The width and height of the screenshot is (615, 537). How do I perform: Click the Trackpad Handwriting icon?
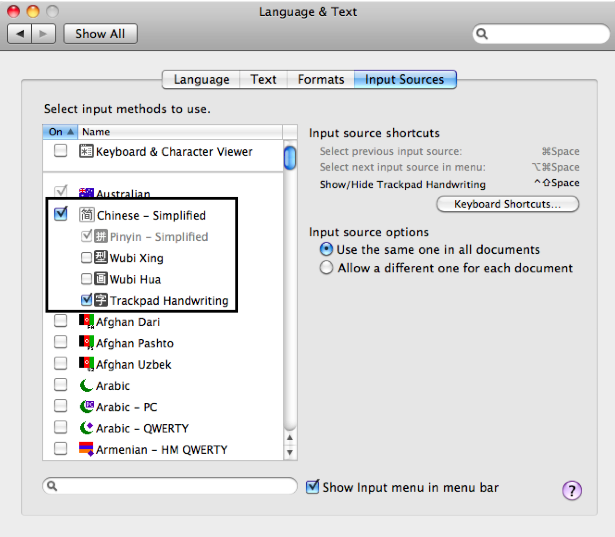101,300
